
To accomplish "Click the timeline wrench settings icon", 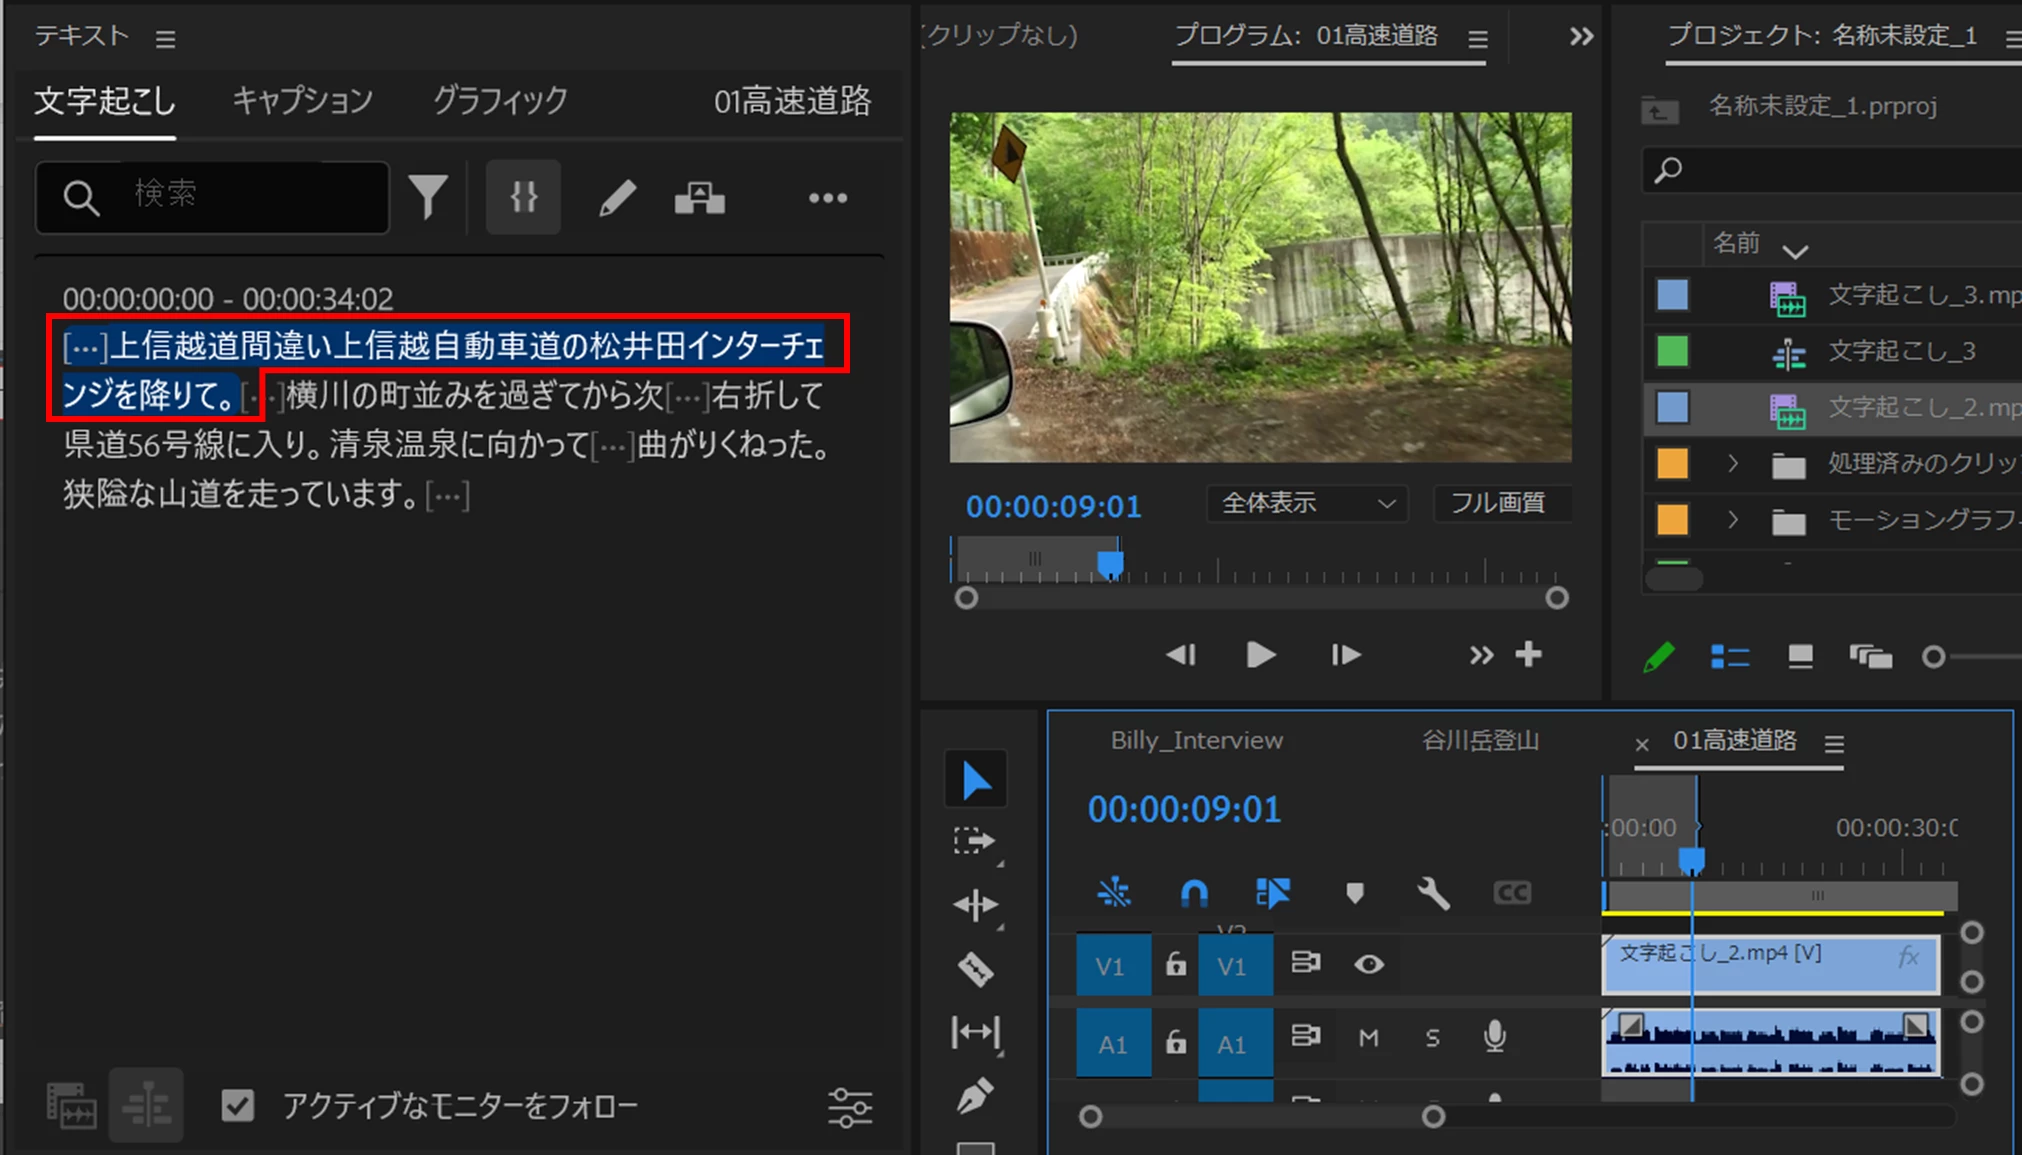I will pos(1433,892).
